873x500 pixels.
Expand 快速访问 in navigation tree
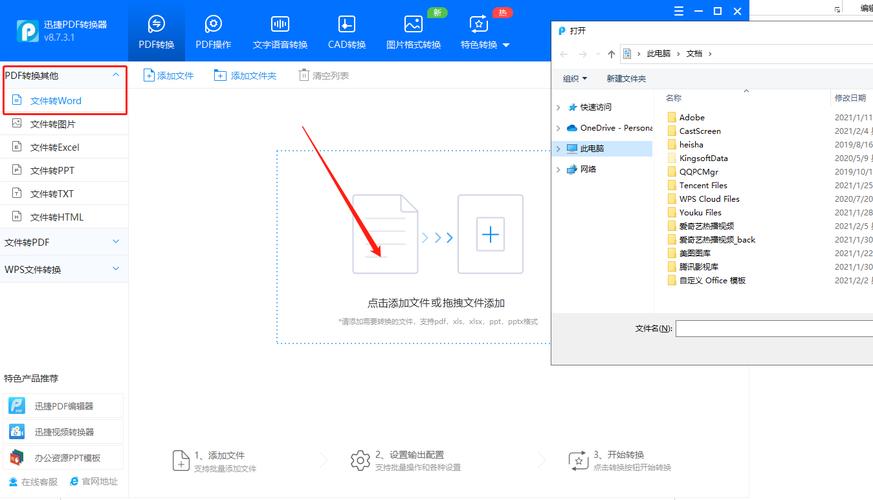click(558, 107)
